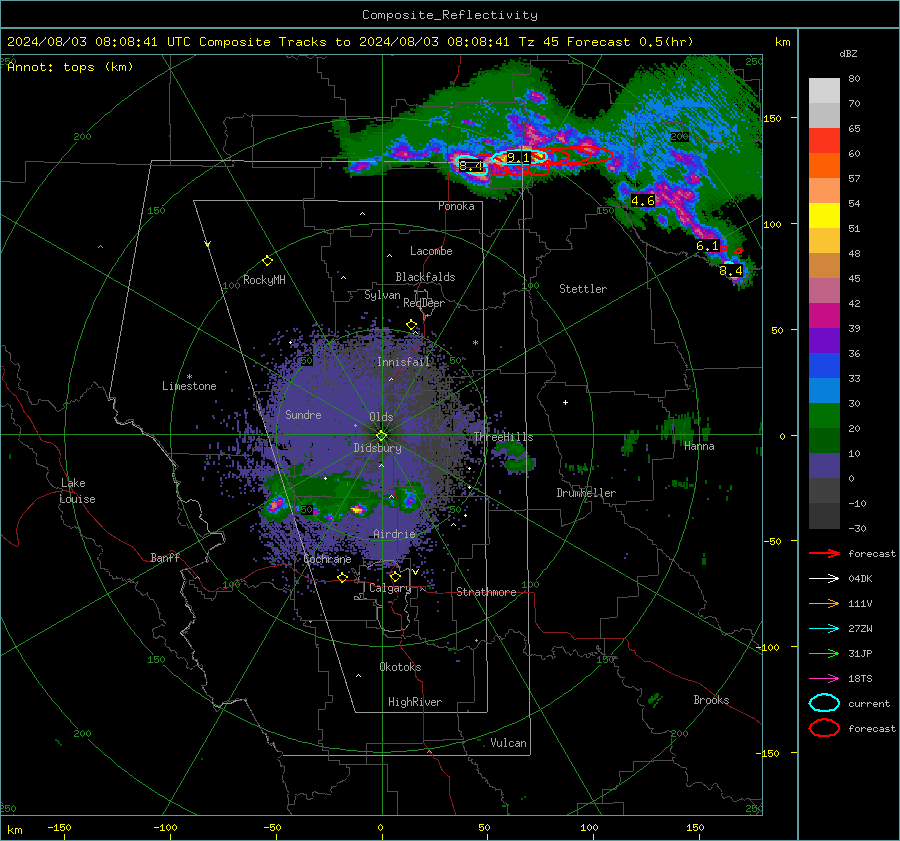Viewport: 900px width, 841px height.
Task: Select the 6.1 storm top annotation
Action: point(707,246)
